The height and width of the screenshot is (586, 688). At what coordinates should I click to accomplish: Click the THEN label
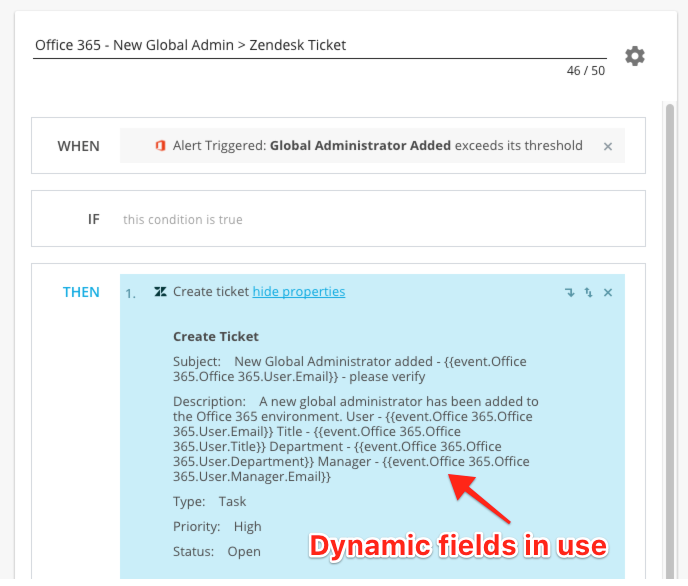tap(81, 292)
